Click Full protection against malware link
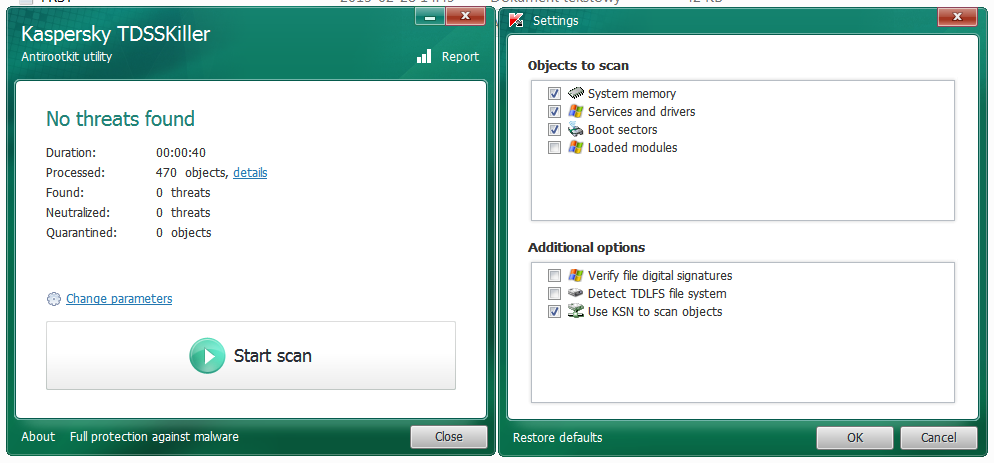The height and width of the screenshot is (463, 994). 154,437
